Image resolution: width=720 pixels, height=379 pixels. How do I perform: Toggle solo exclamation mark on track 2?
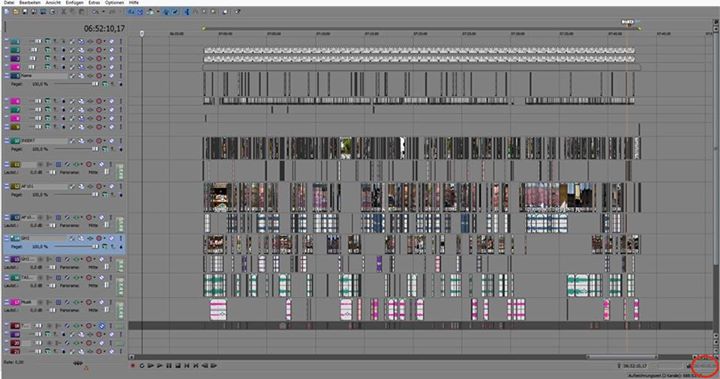pyautogui.click(x=121, y=50)
